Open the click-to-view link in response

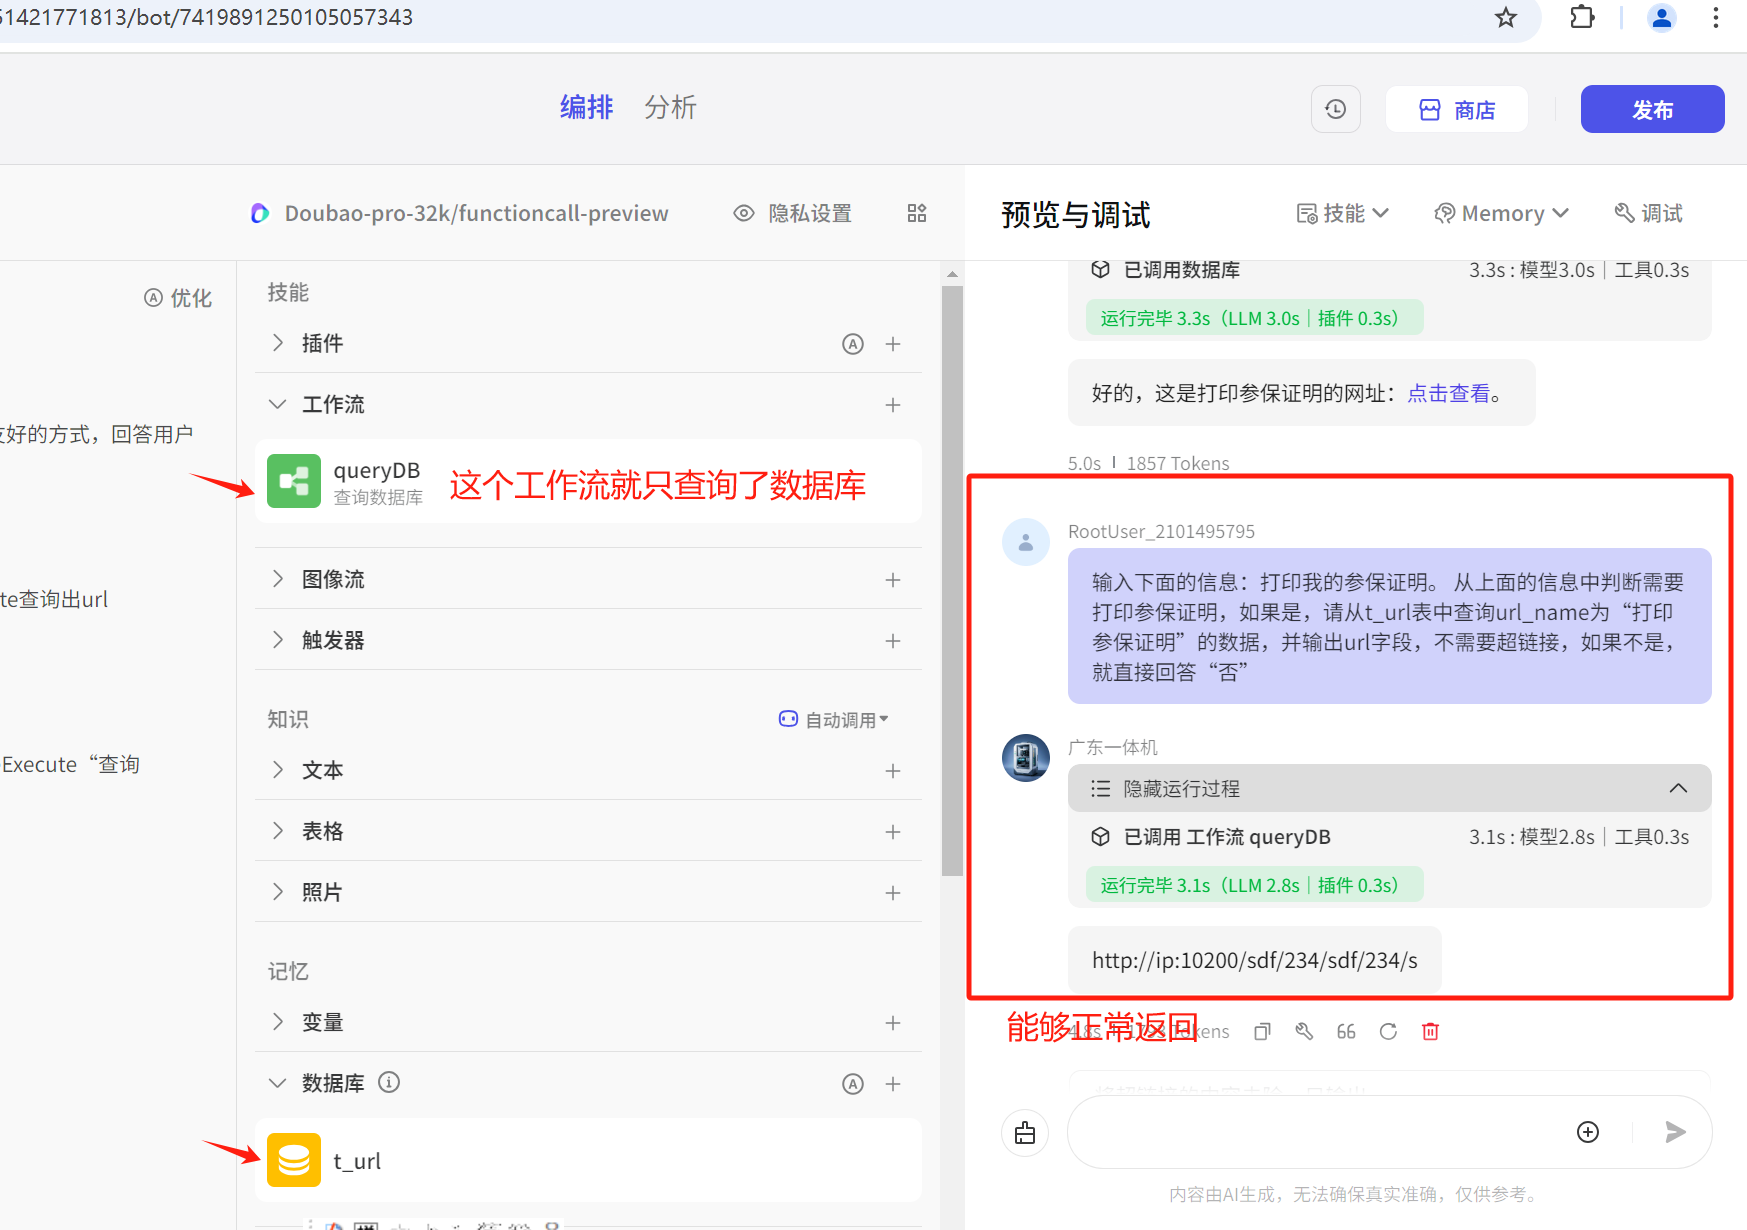coord(1448,393)
